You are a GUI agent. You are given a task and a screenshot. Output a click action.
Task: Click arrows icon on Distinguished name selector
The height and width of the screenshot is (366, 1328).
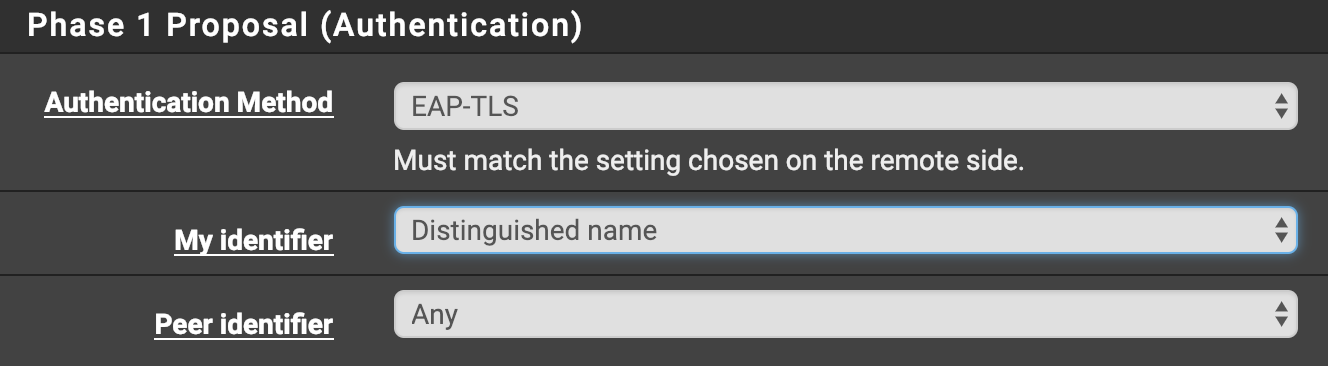point(1281,230)
